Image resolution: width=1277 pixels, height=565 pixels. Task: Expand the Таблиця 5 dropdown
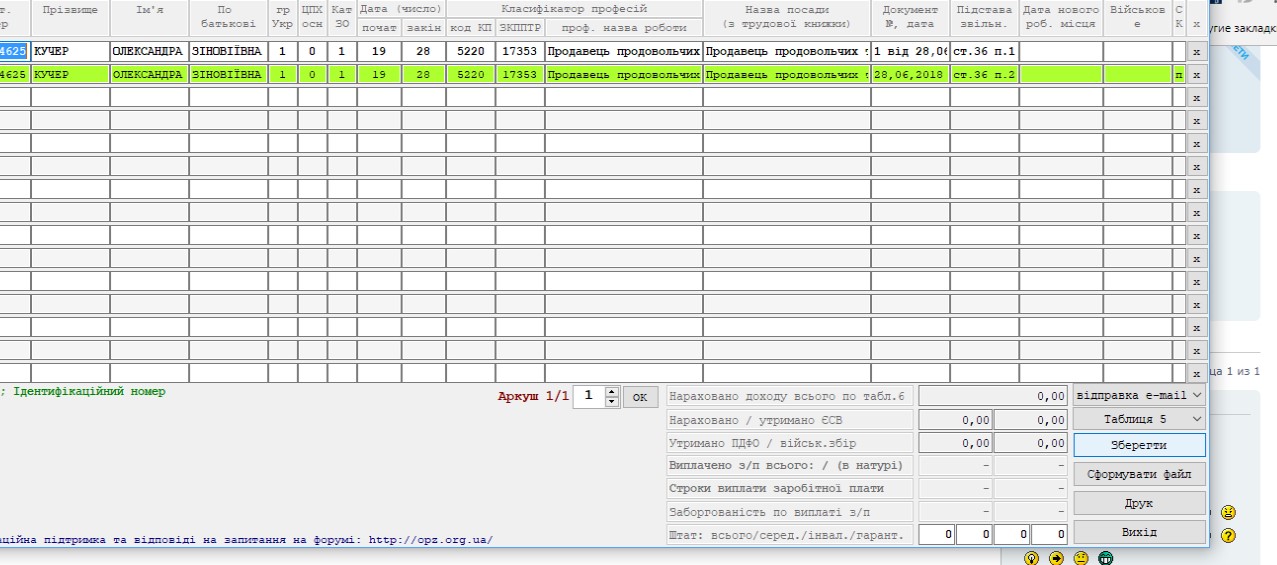[x=1139, y=419]
